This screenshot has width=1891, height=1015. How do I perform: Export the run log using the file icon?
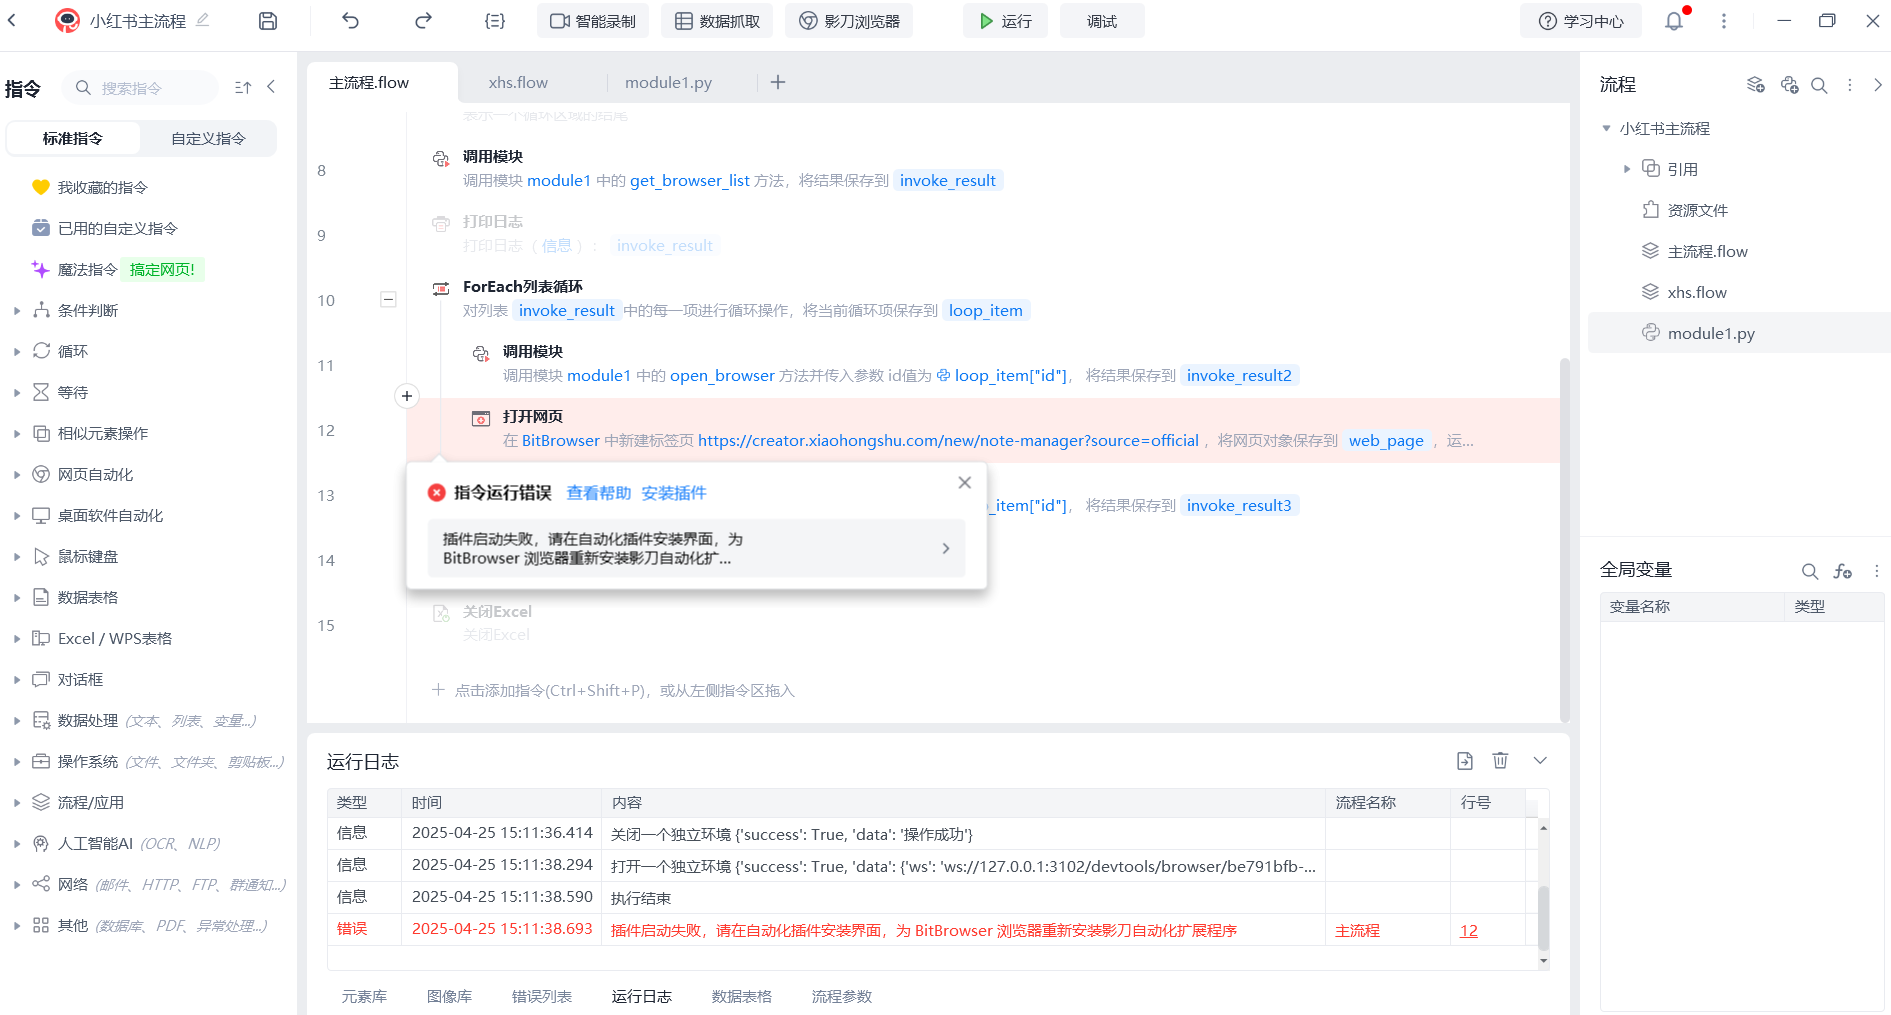tap(1465, 761)
